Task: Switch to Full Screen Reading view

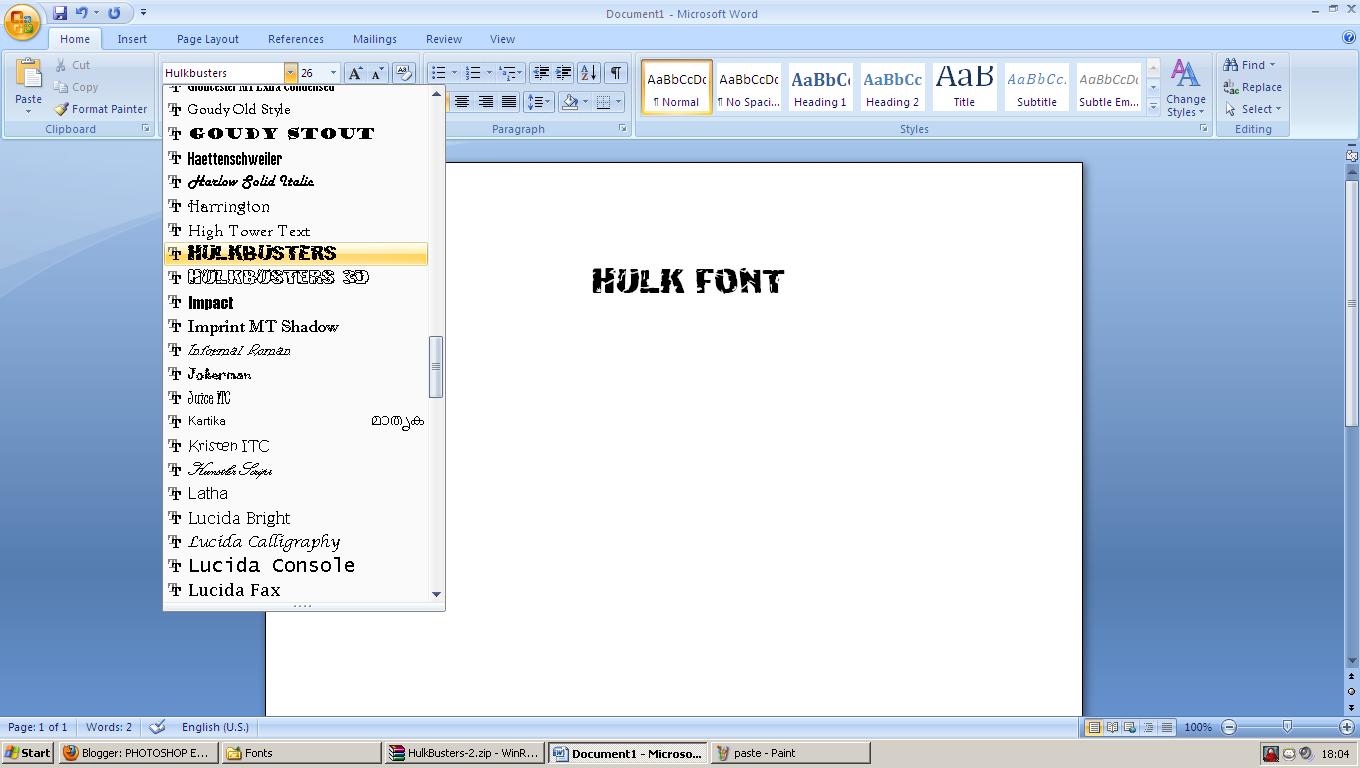Action: [1112, 727]
